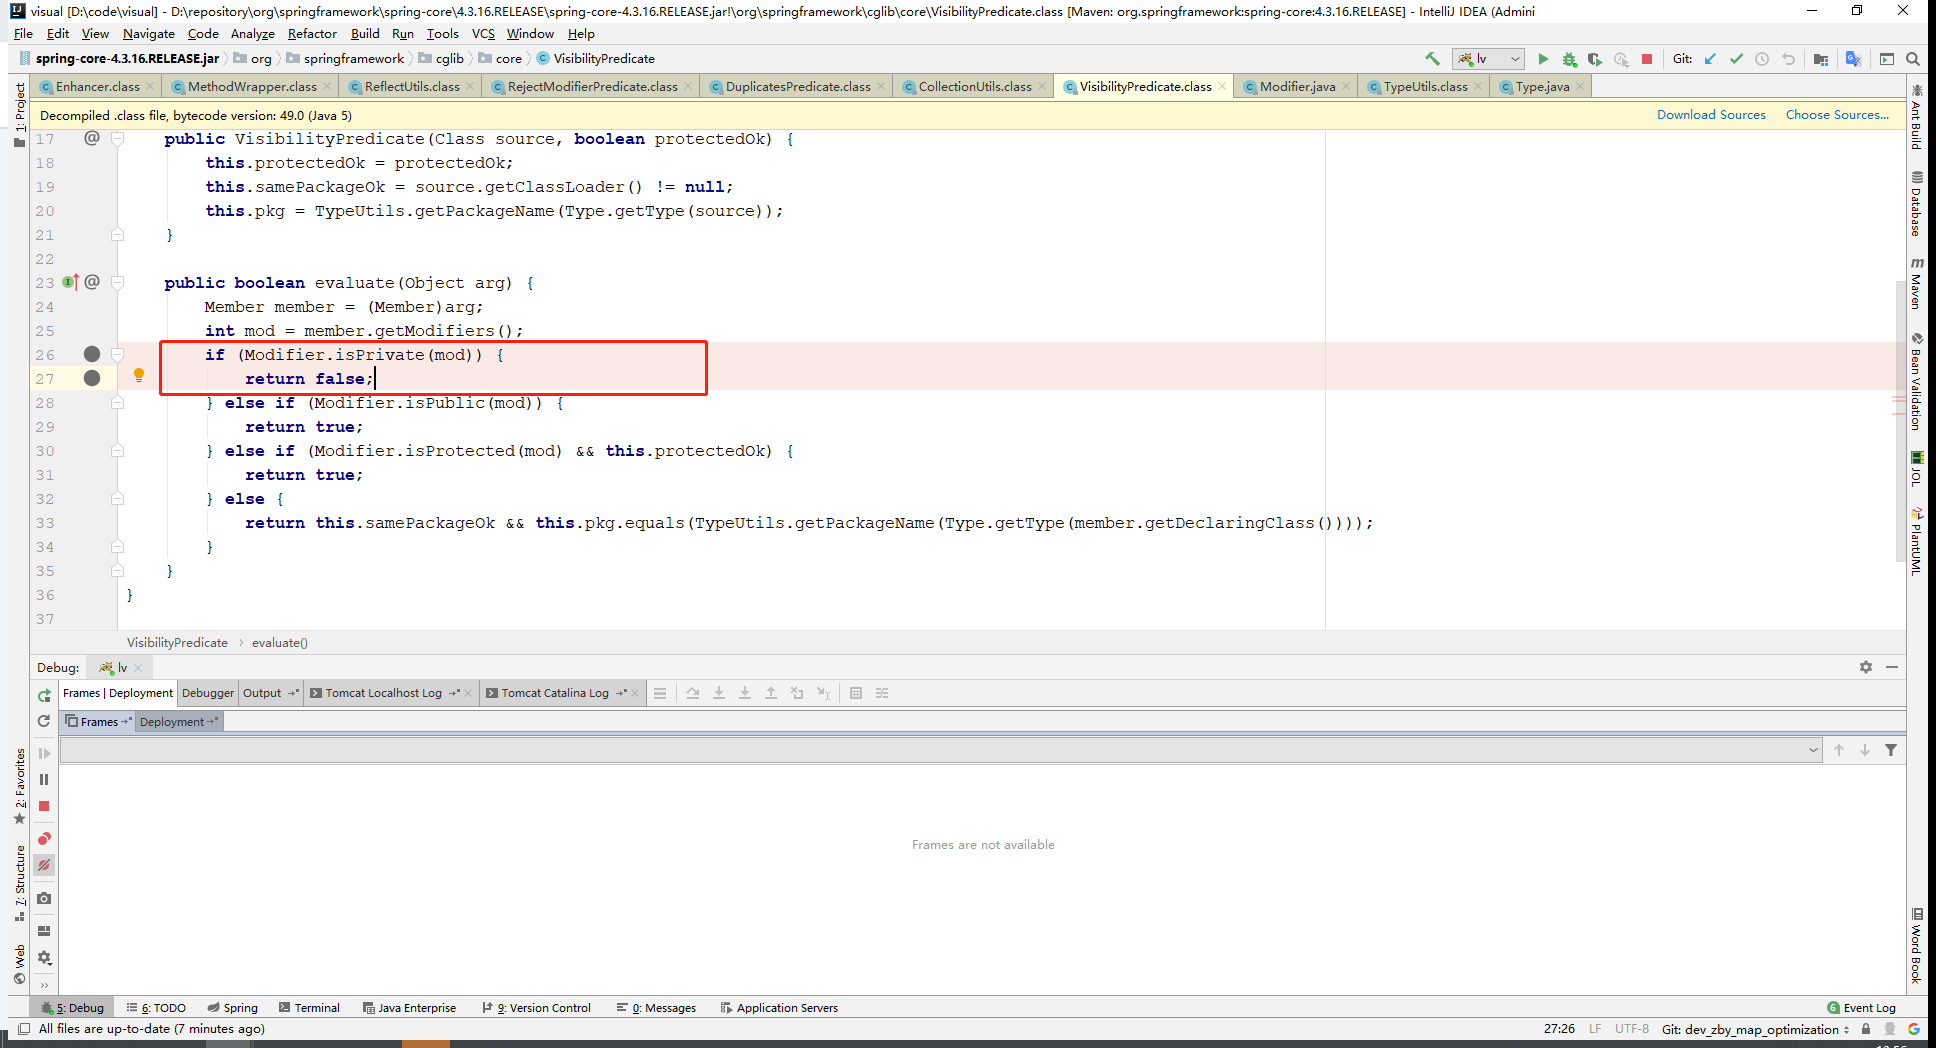Image resolution: width=1936 pixels, height=1048 pixels.
Task: Click the Build Project hammer icon
Action: (x=1432, y=59)
